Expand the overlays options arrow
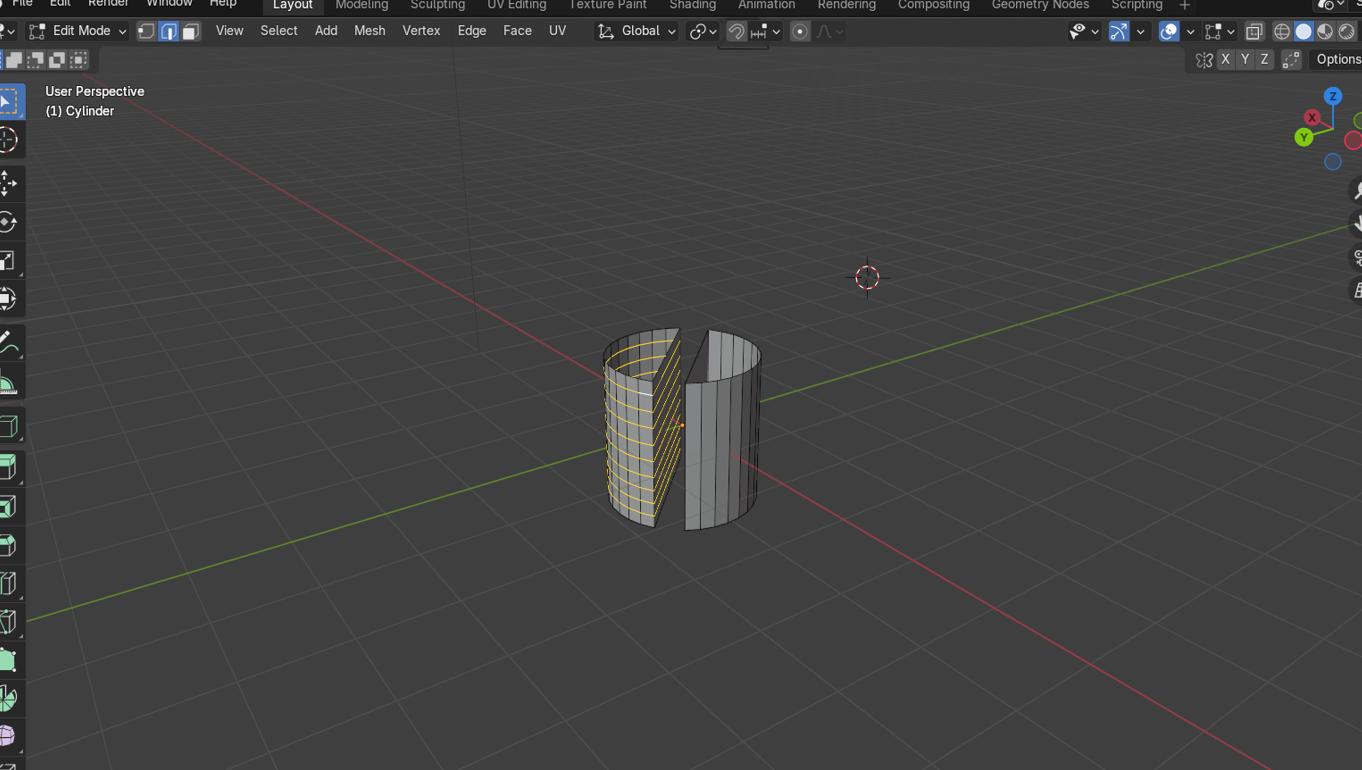 tap(1190, 31)
